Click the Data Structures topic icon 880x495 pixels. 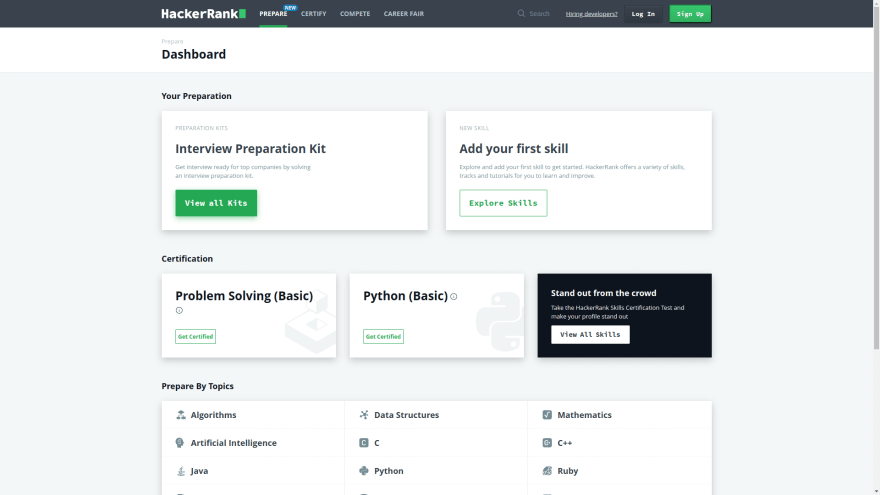pos(364,415)
